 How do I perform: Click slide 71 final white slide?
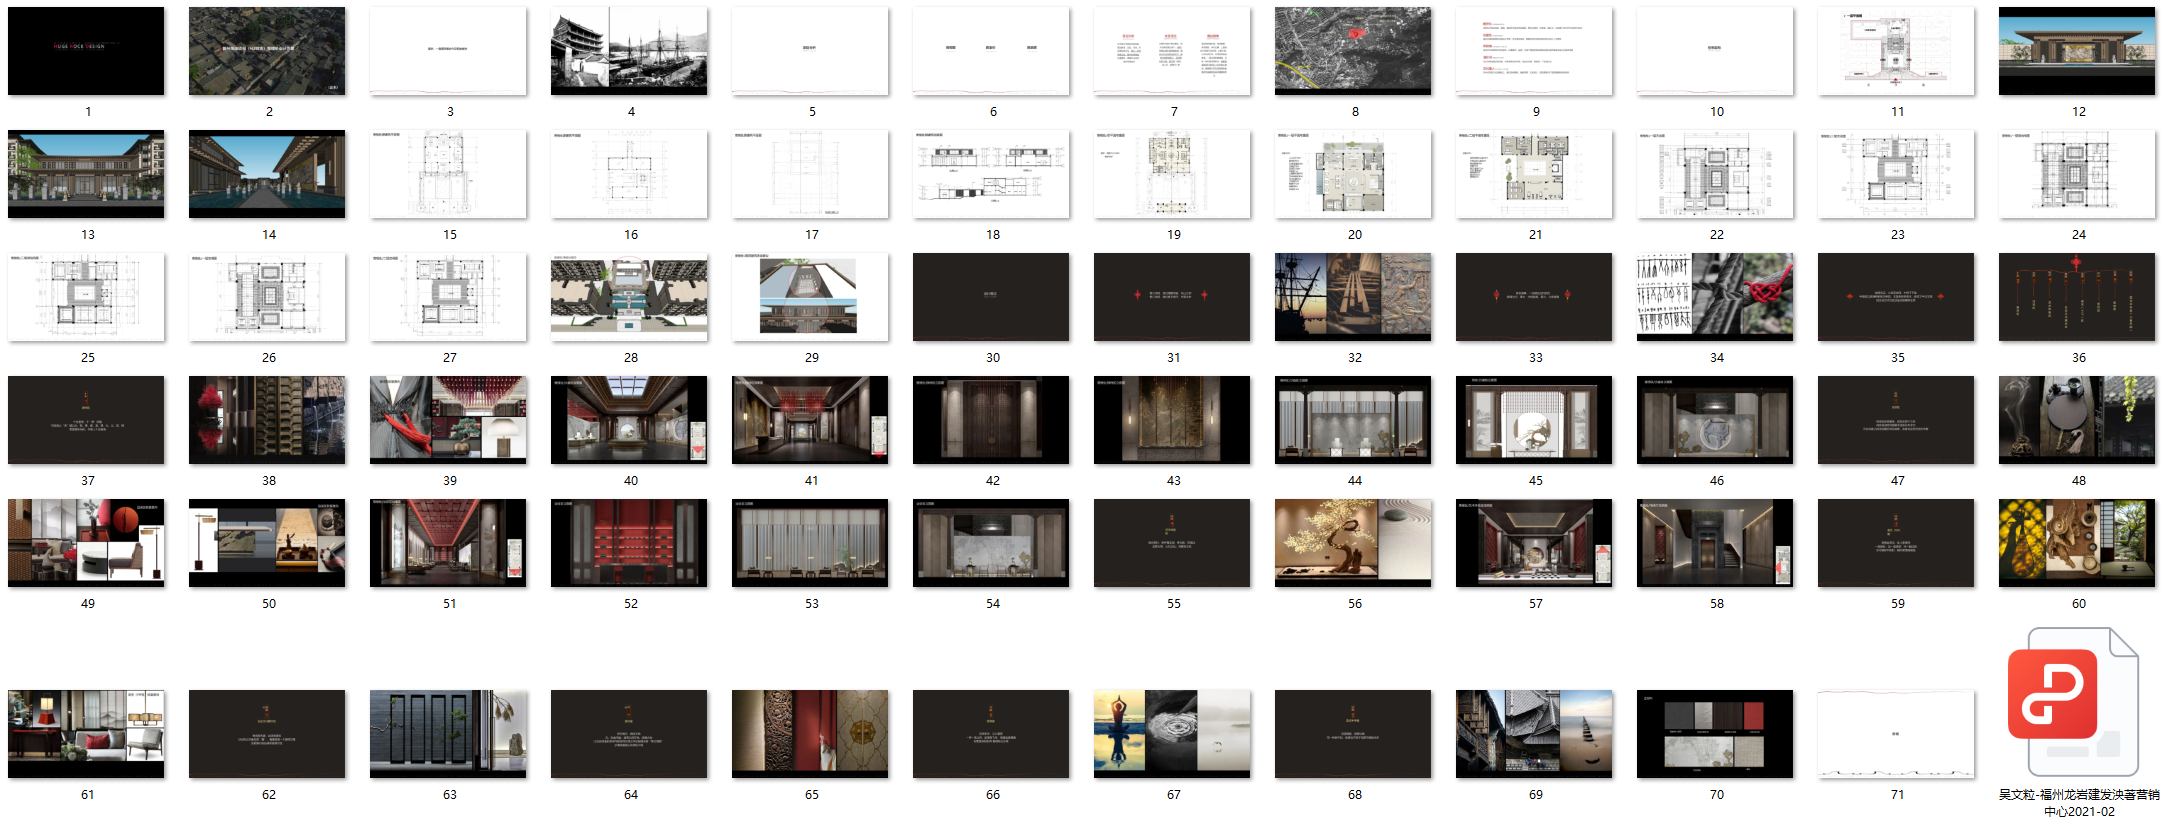coord(1896,734)
